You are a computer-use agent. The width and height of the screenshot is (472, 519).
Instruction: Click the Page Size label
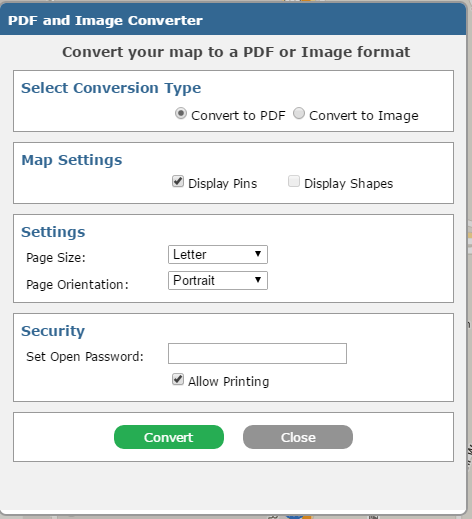coord(56,258)
